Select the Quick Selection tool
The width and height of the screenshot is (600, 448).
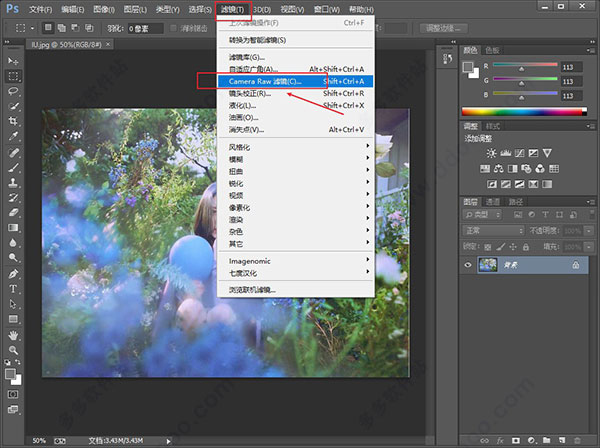[13, 106]
